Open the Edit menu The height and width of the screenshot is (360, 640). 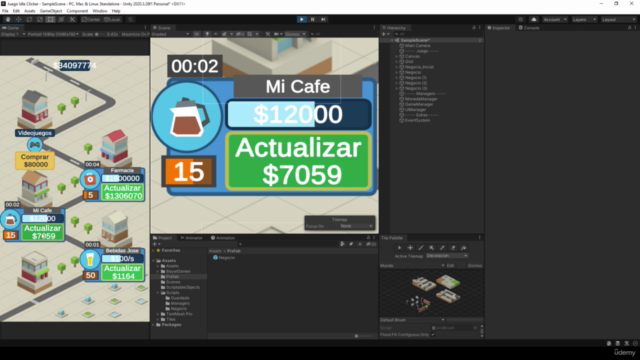click(x=16, y=11)
